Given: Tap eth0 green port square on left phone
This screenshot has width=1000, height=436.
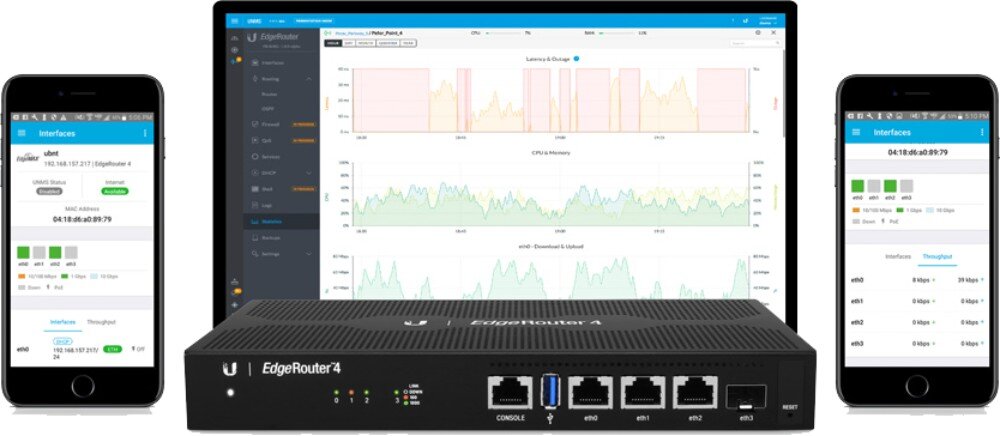Looking at the screenshot, I should pyautogui.click(x=24, y=252).
